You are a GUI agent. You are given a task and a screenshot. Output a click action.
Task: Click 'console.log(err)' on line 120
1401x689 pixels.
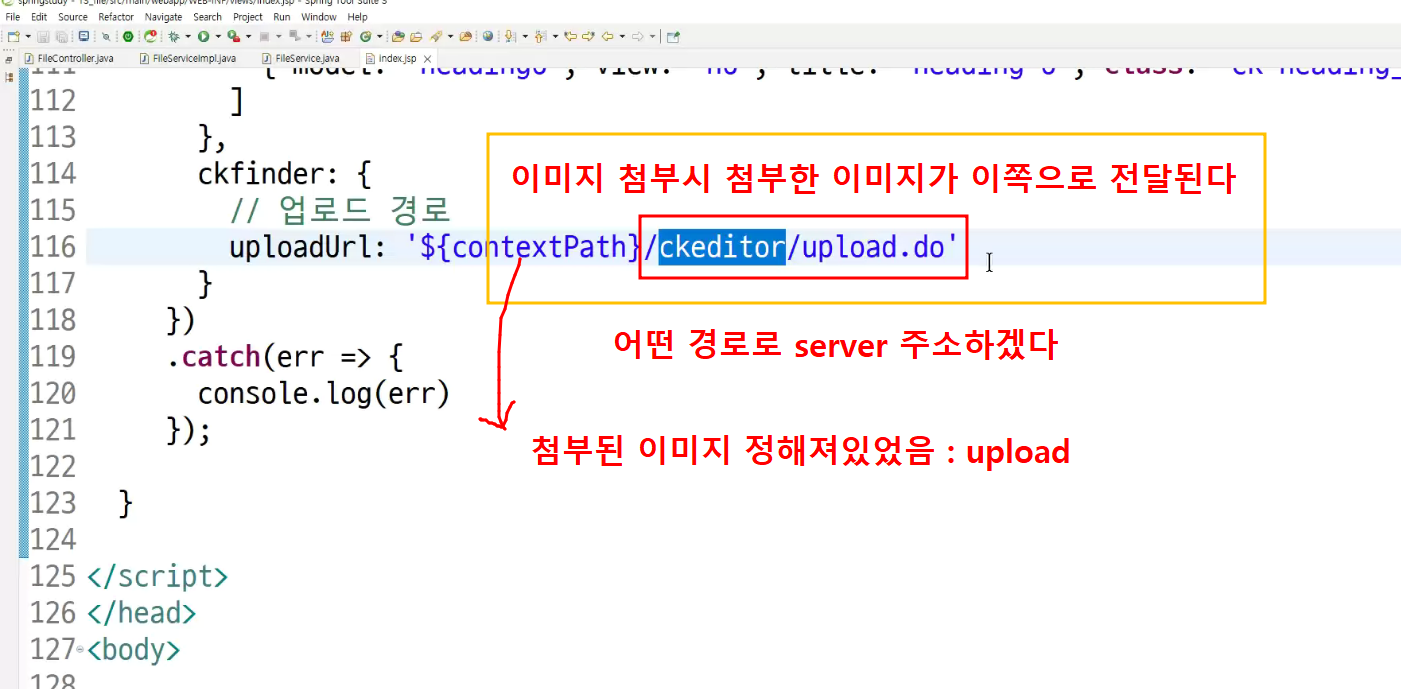(324, 394)
